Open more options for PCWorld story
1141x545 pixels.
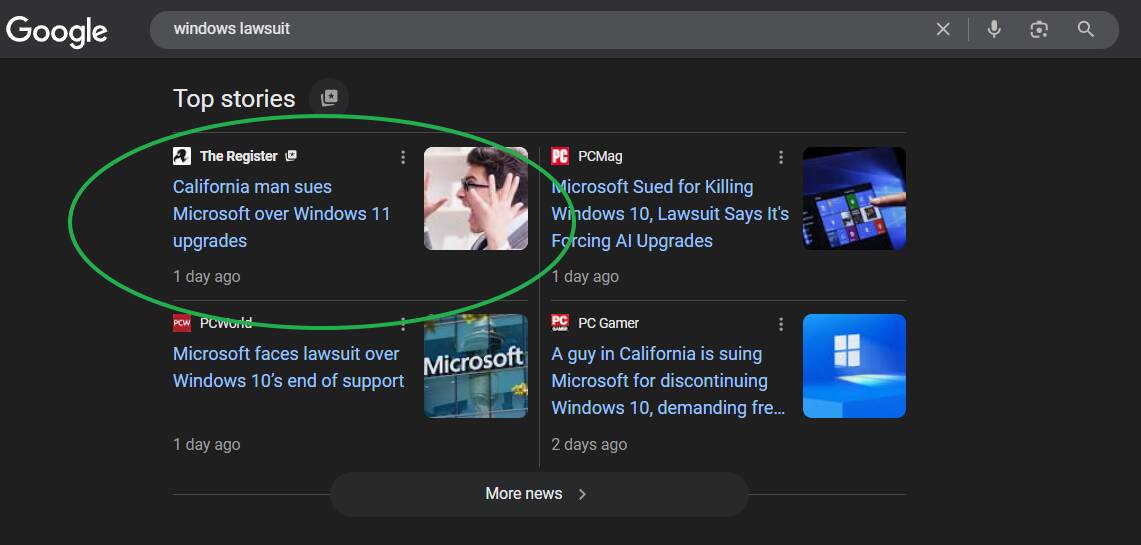403,324
